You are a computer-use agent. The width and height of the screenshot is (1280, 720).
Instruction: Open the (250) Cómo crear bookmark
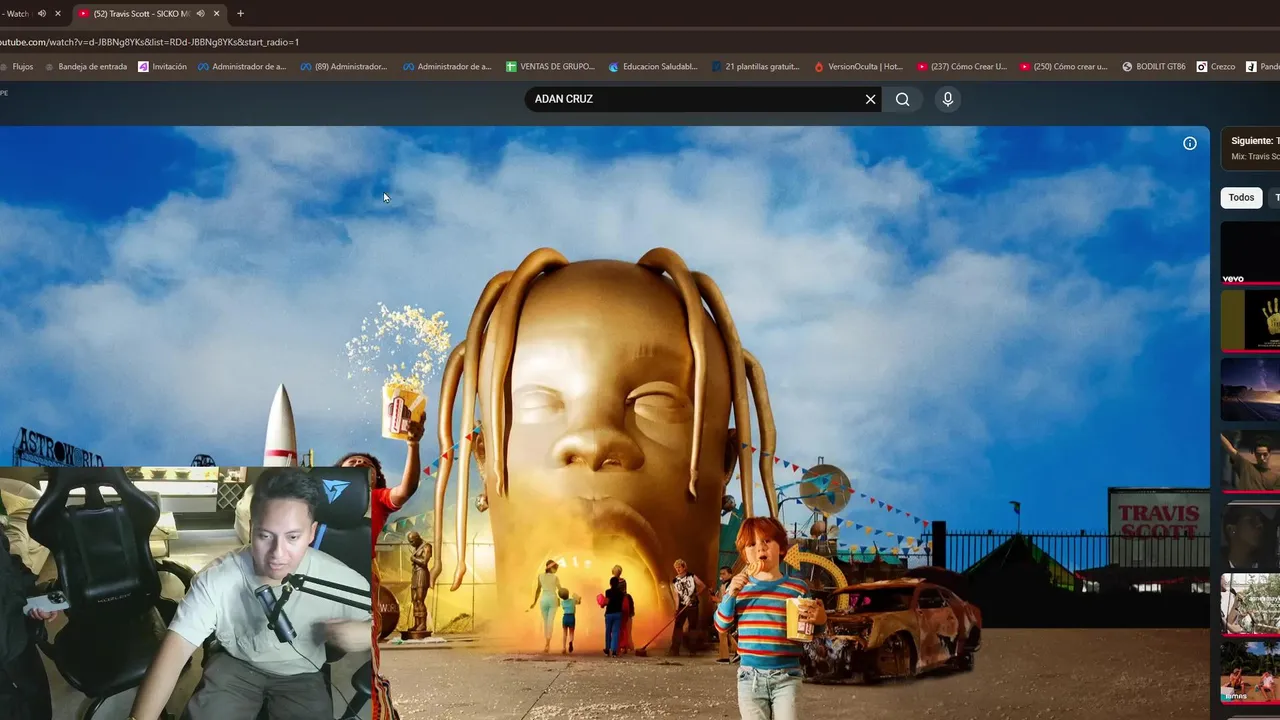(1064, 66)
